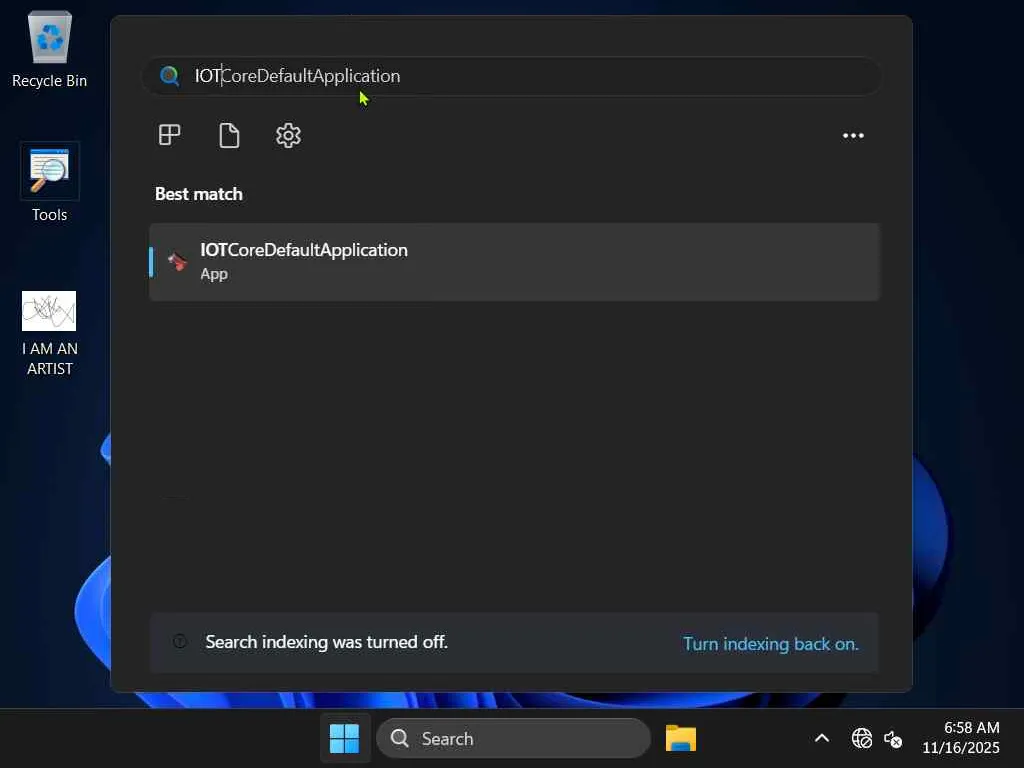Click the muted volume tray icon
This screenshot has width=1024, height=768.
(893, 739)
